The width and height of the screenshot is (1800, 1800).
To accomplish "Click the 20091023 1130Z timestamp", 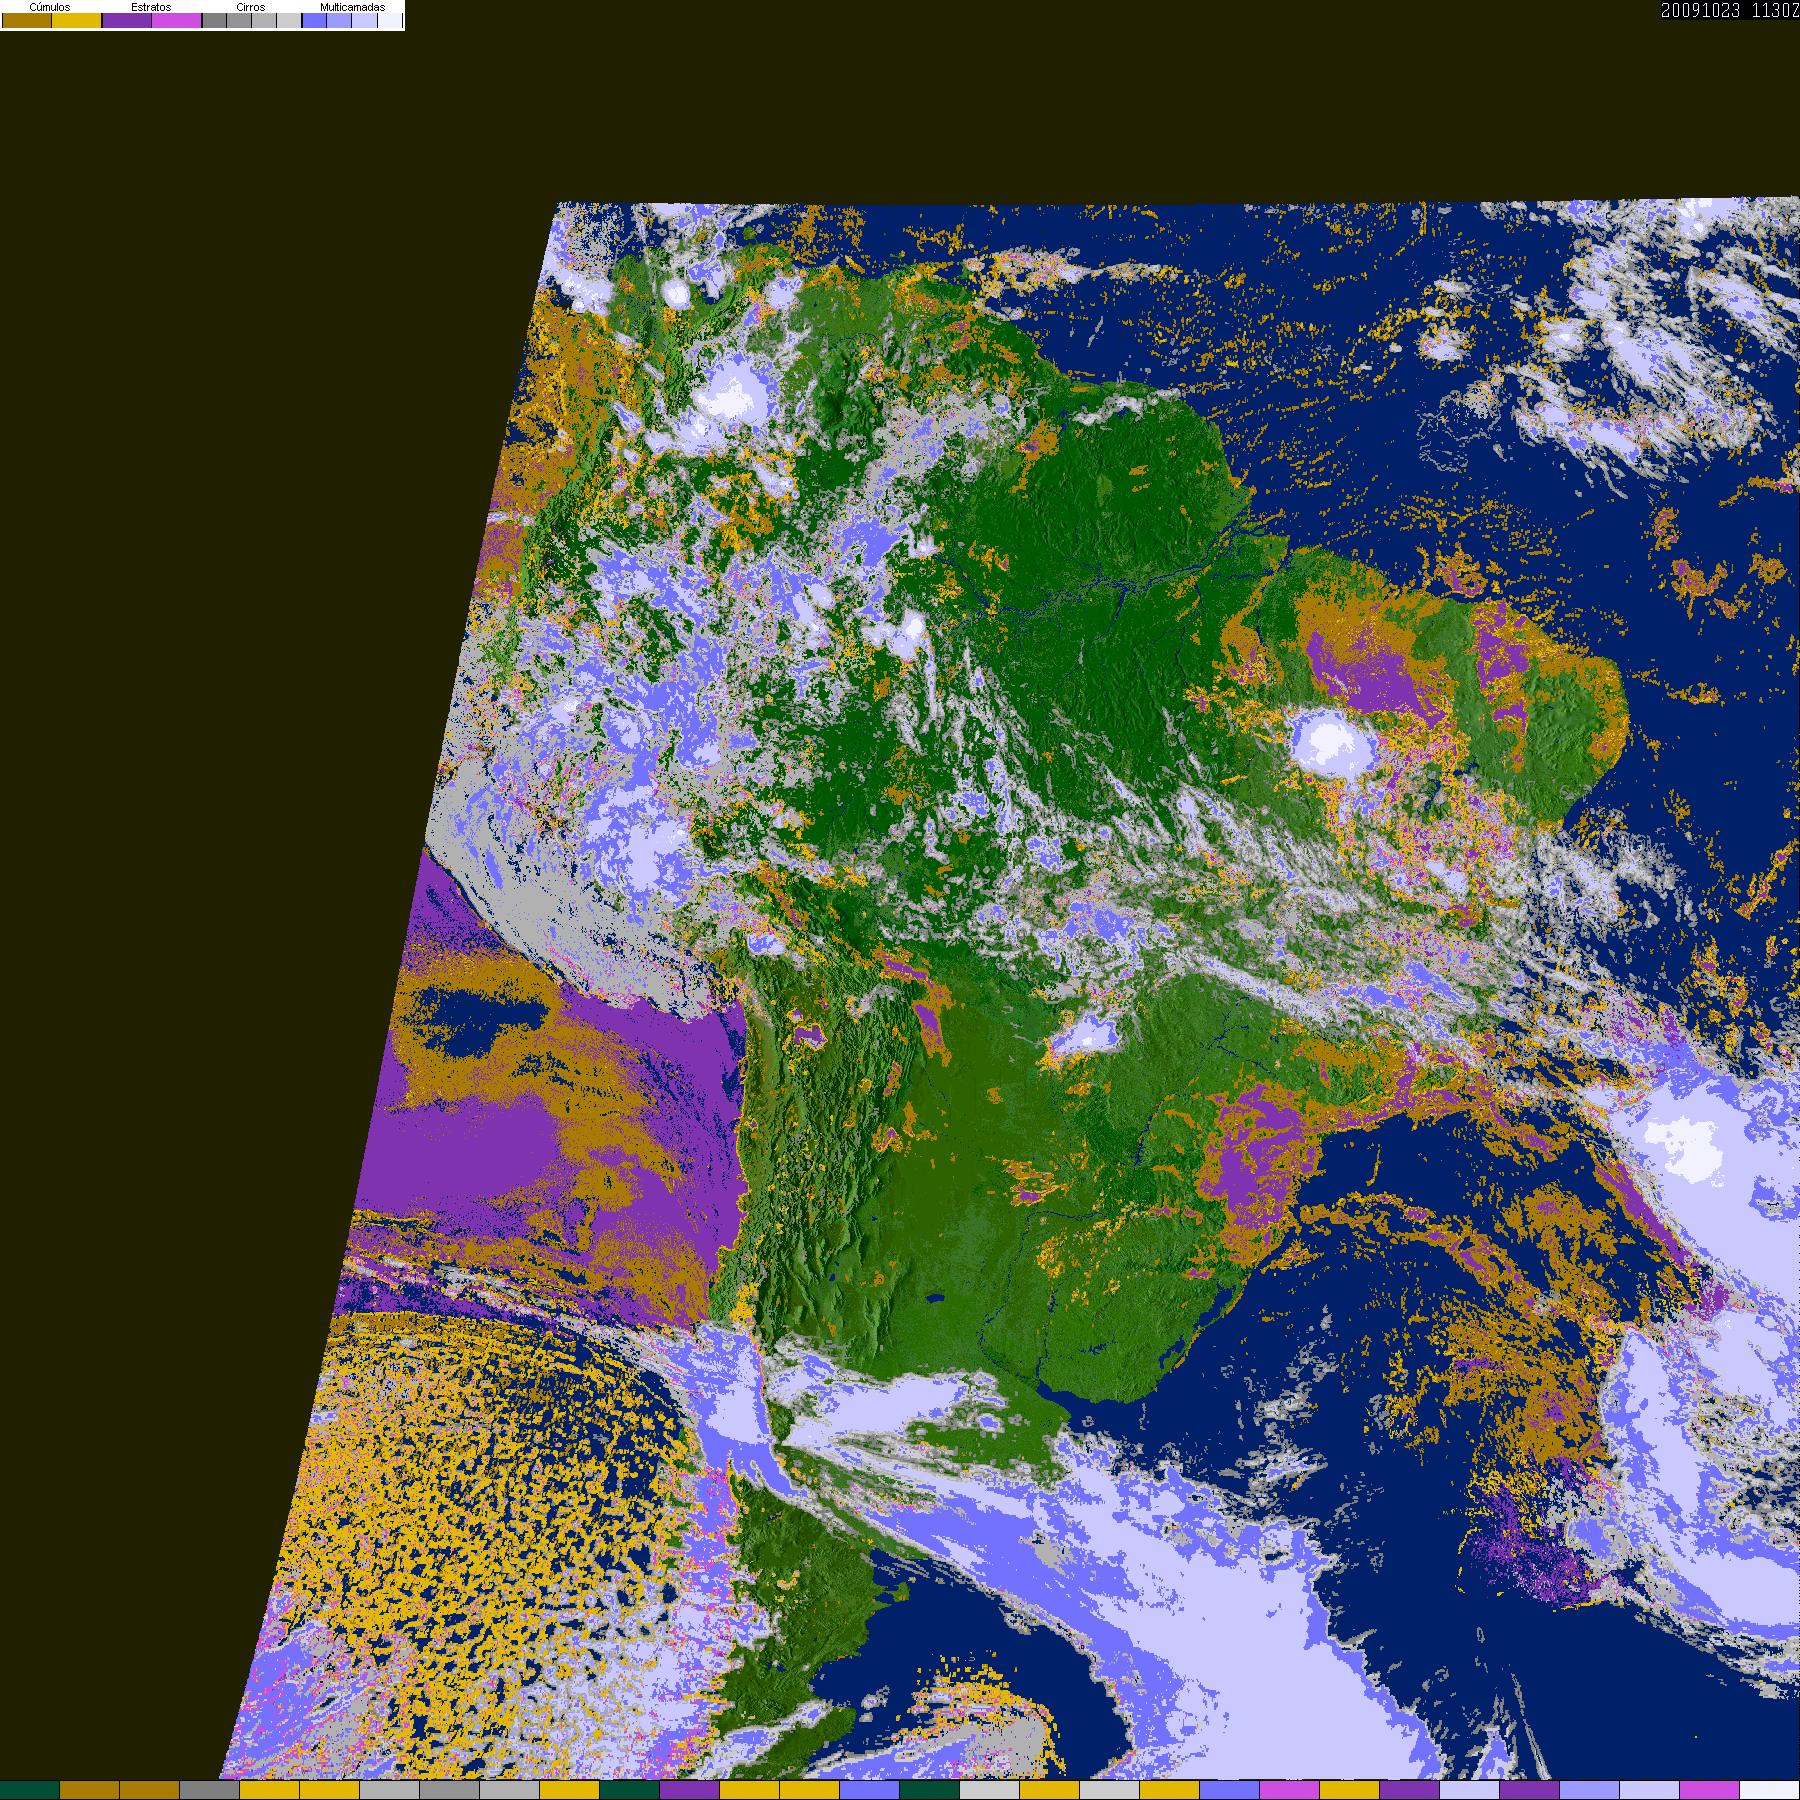I will (1730, 10).
